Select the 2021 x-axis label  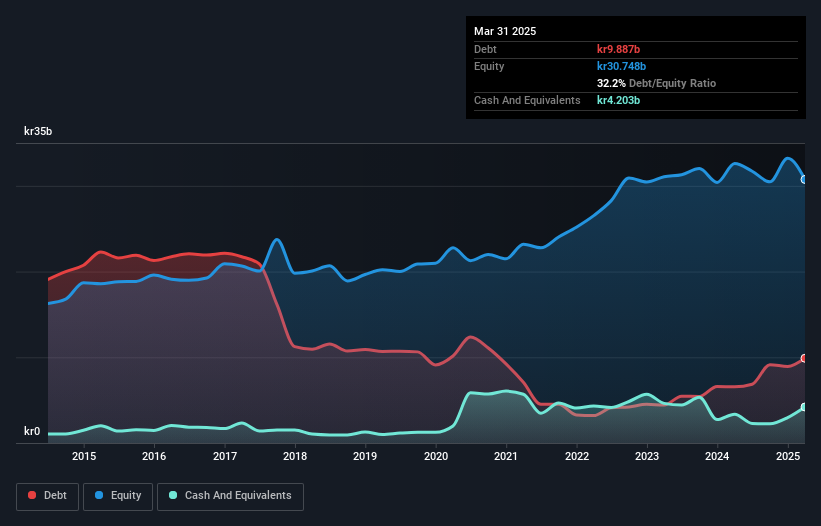[x=506, y=456]
